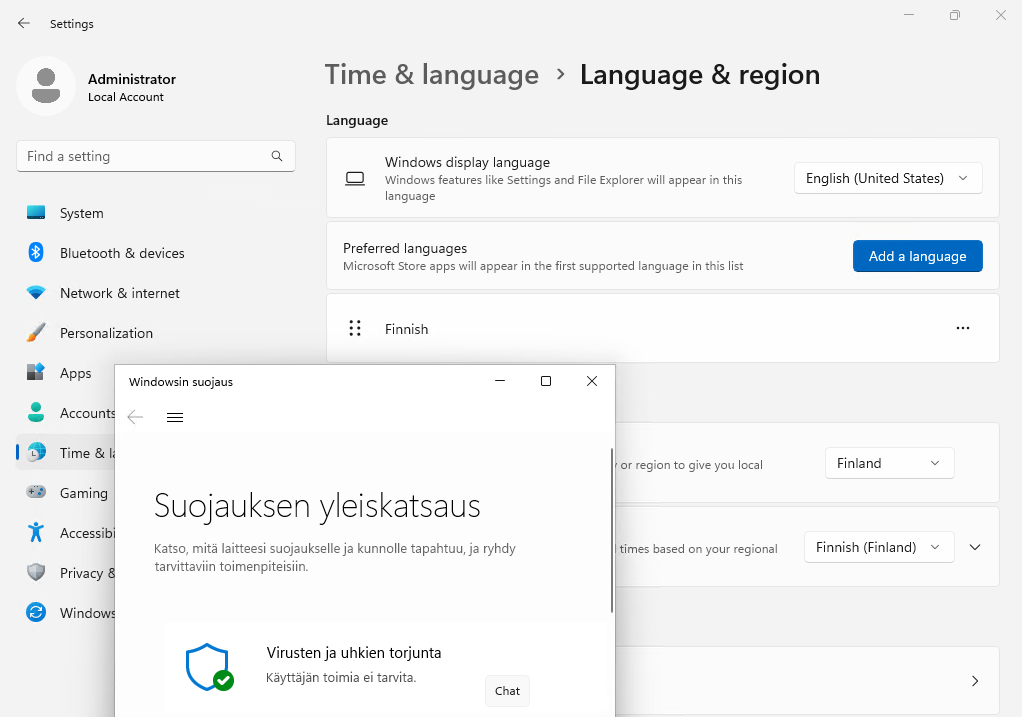Close the Windowsin suojaus window
This screenshot has height=717, width=1022.
click(x=592, y=381)
